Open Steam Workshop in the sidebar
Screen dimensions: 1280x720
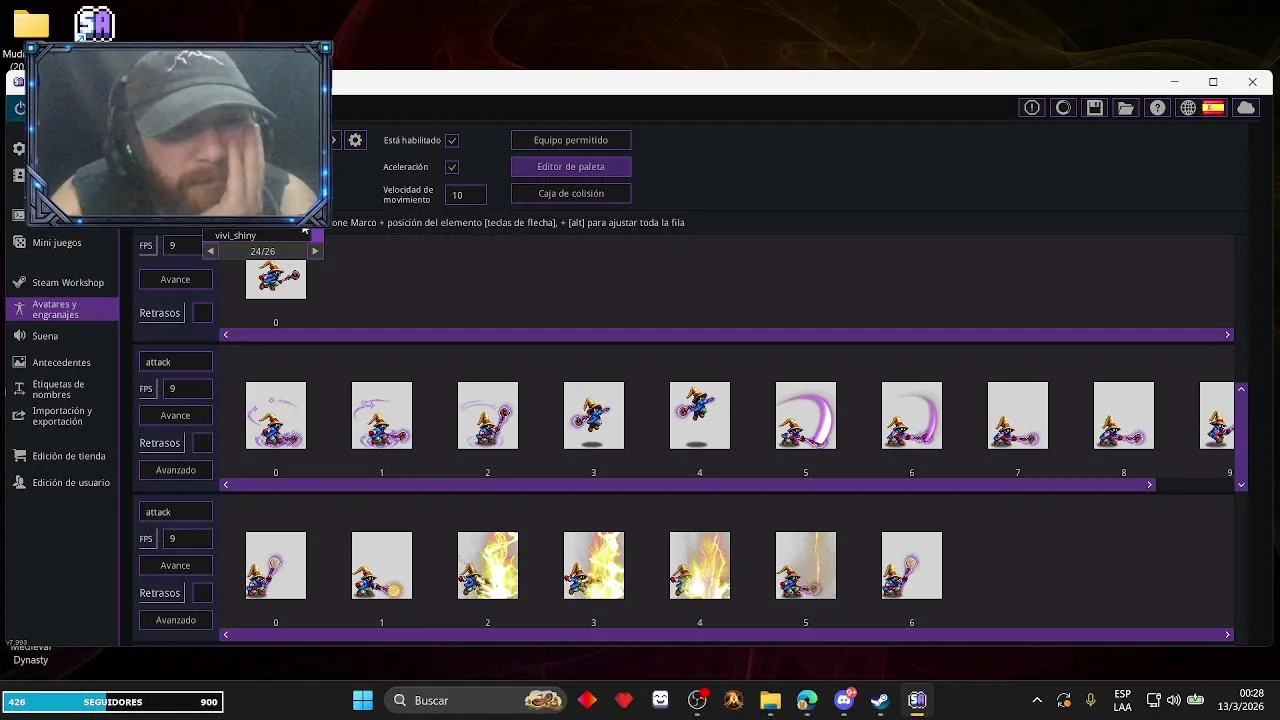click(x=67, y=283)
